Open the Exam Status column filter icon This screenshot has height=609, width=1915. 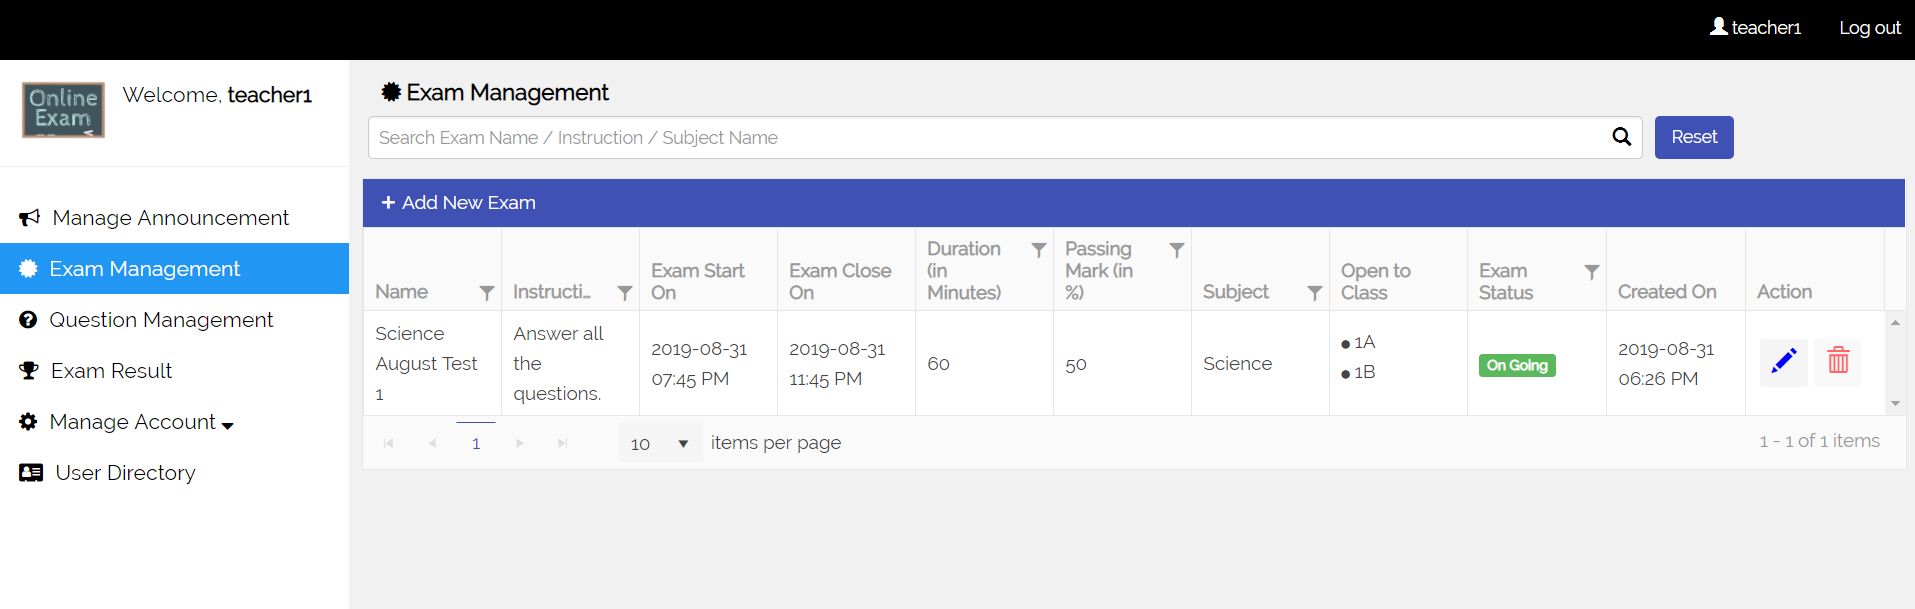pyautogui.click(x=1592, y=272)
